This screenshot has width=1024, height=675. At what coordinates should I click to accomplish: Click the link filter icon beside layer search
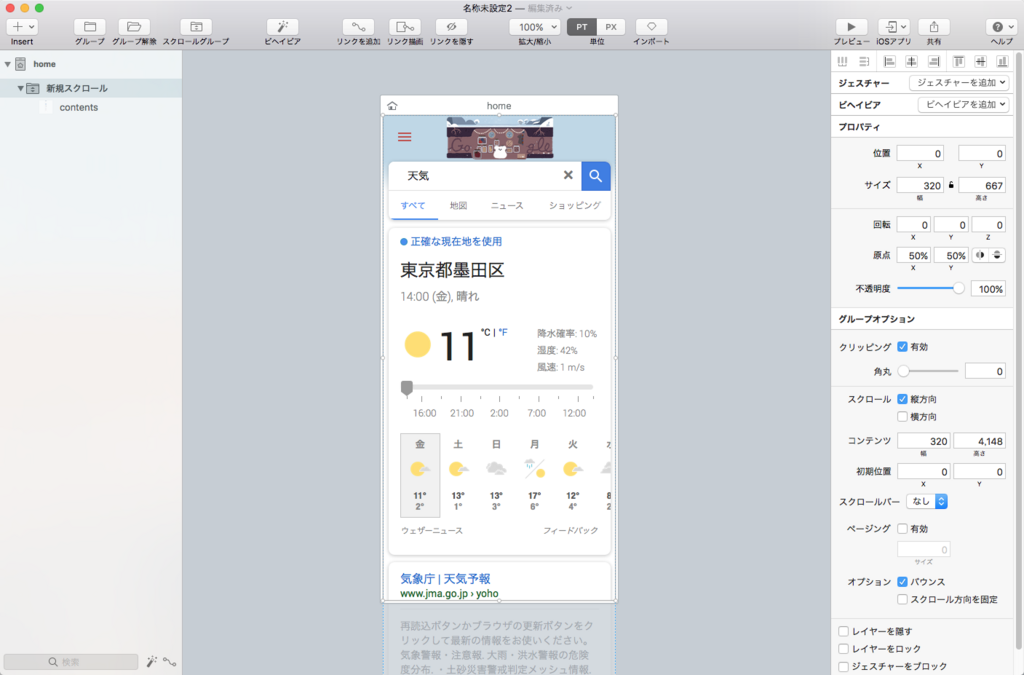170,661
